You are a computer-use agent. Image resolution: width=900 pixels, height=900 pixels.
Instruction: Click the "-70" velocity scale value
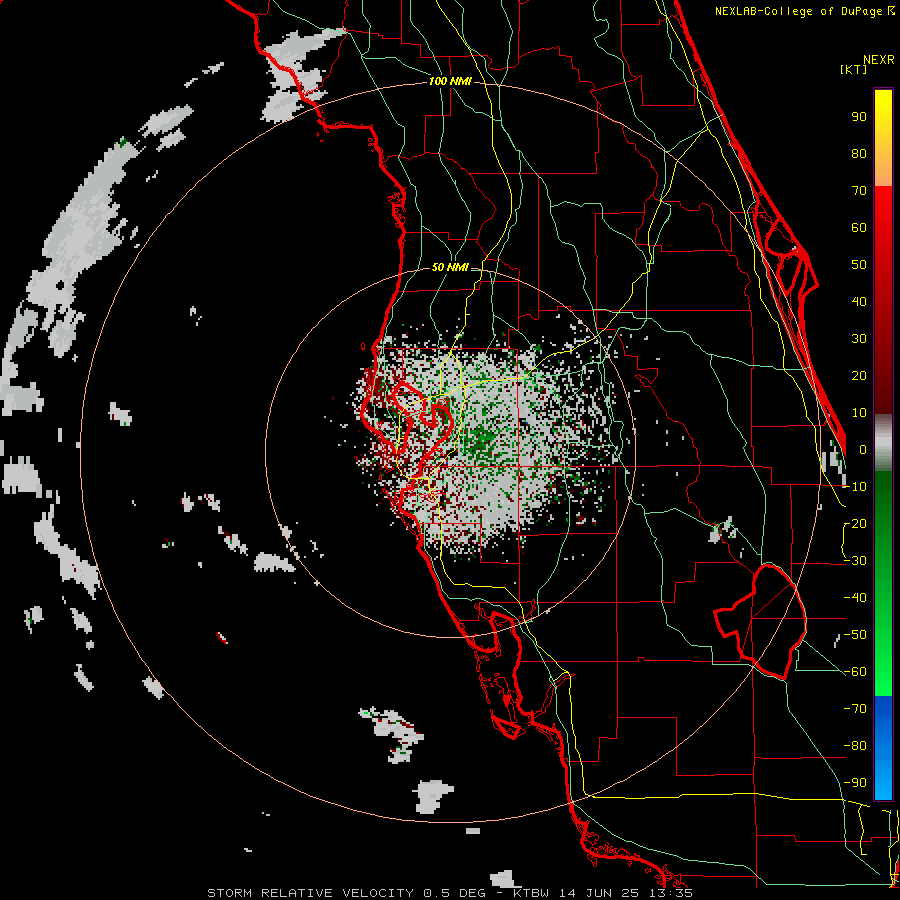coord(855,709)
